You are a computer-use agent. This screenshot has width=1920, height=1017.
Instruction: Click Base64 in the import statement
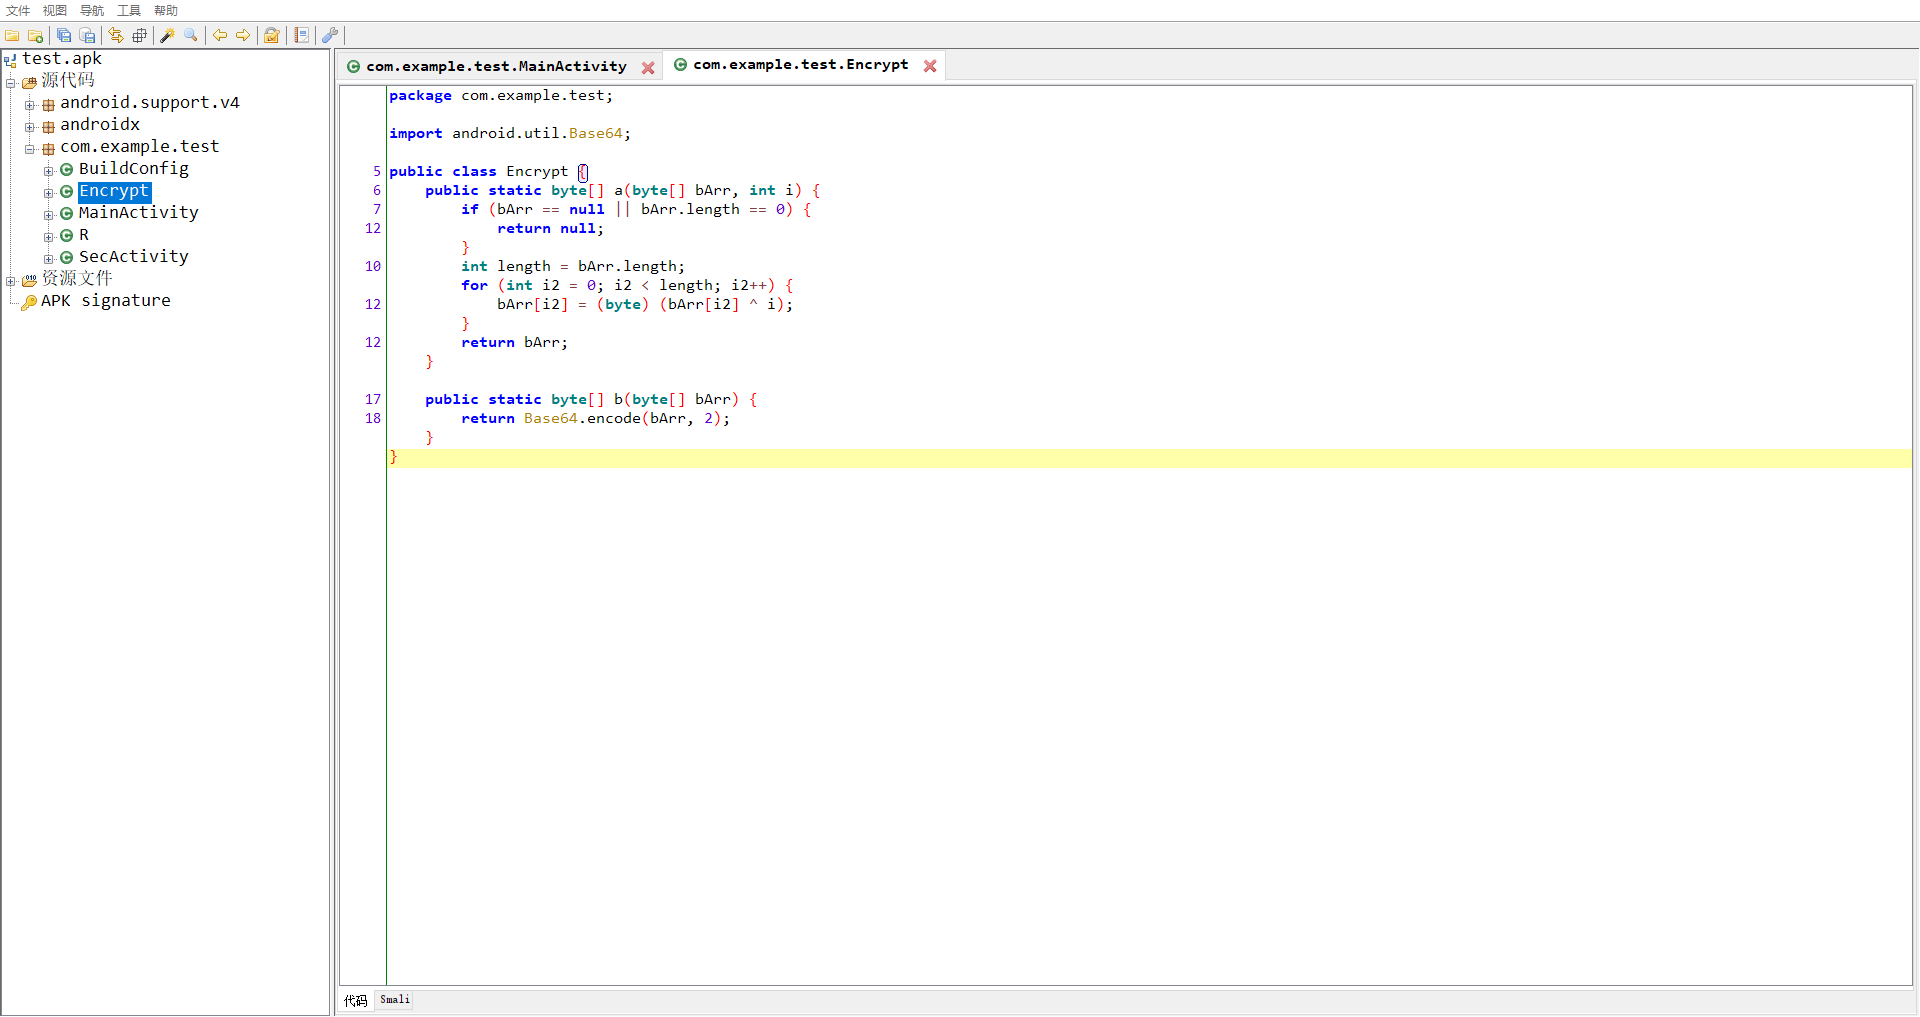[596, 134]
